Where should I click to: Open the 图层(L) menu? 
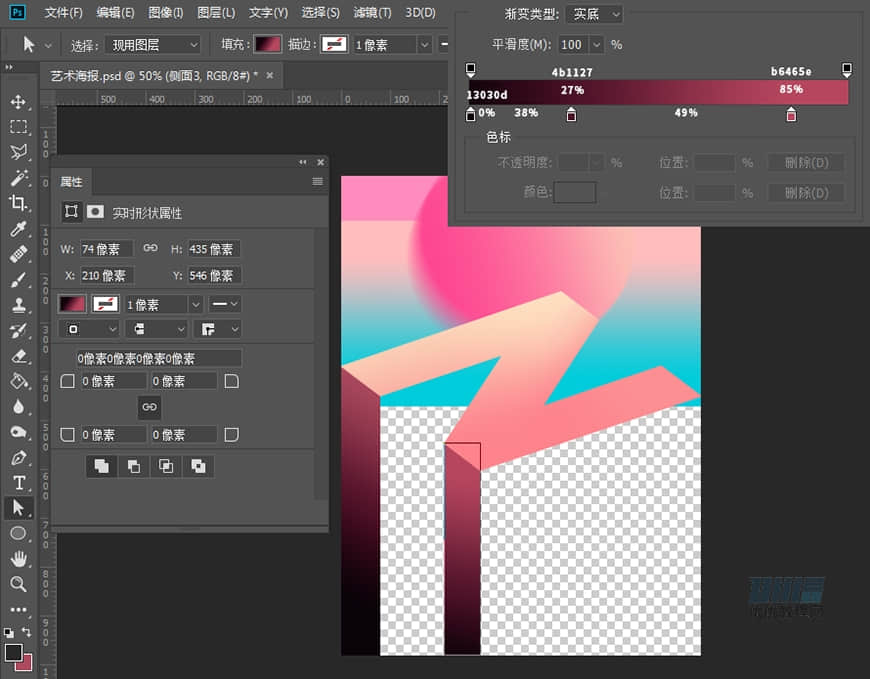216,13
